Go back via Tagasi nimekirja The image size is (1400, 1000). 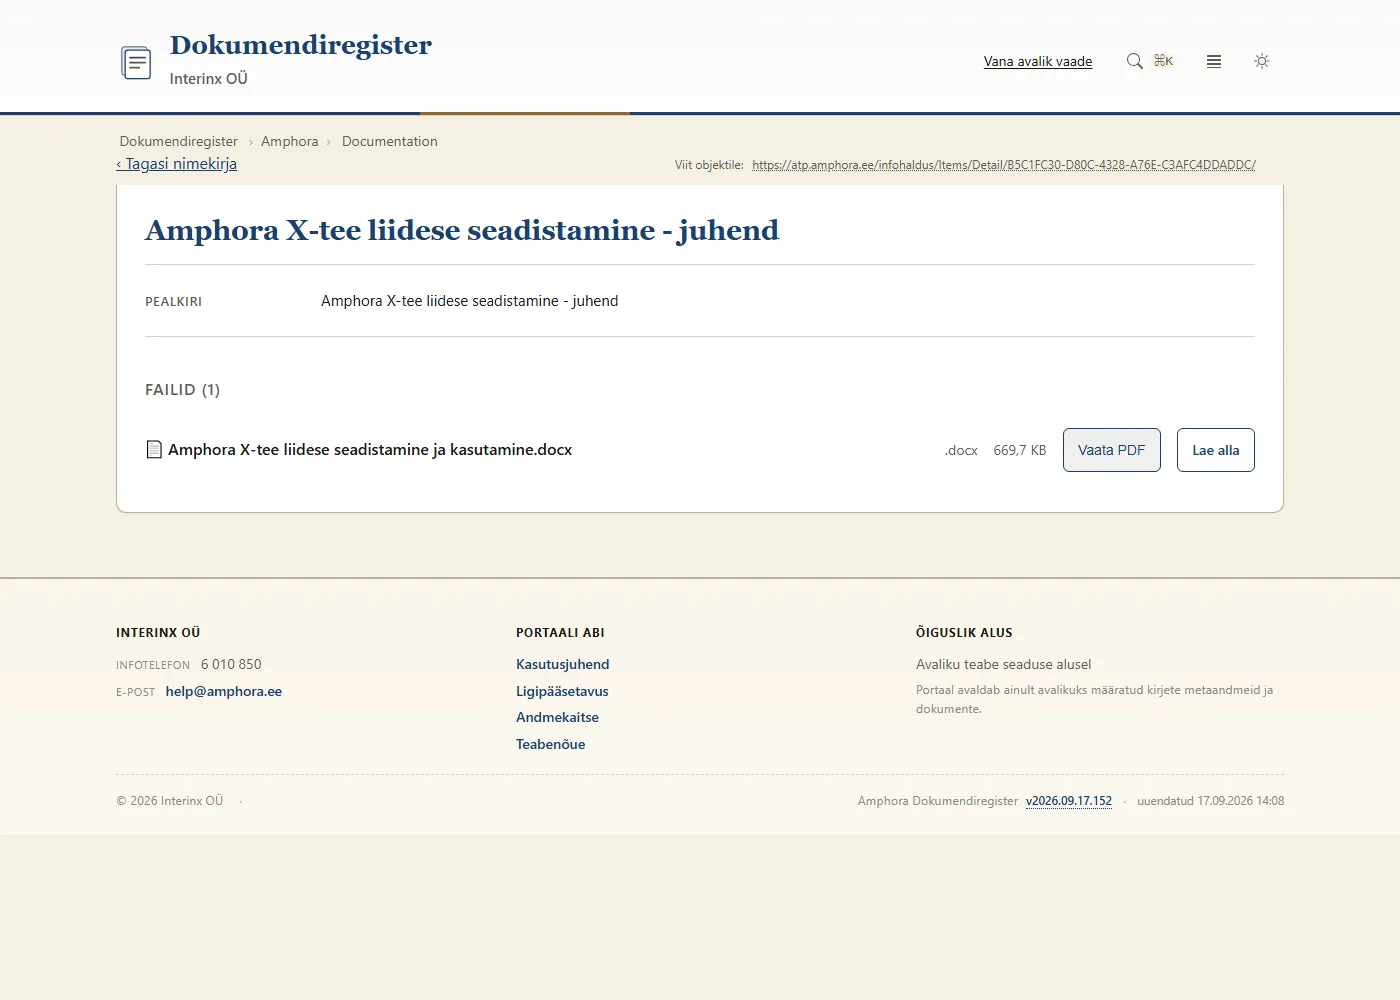pos(177,164)
